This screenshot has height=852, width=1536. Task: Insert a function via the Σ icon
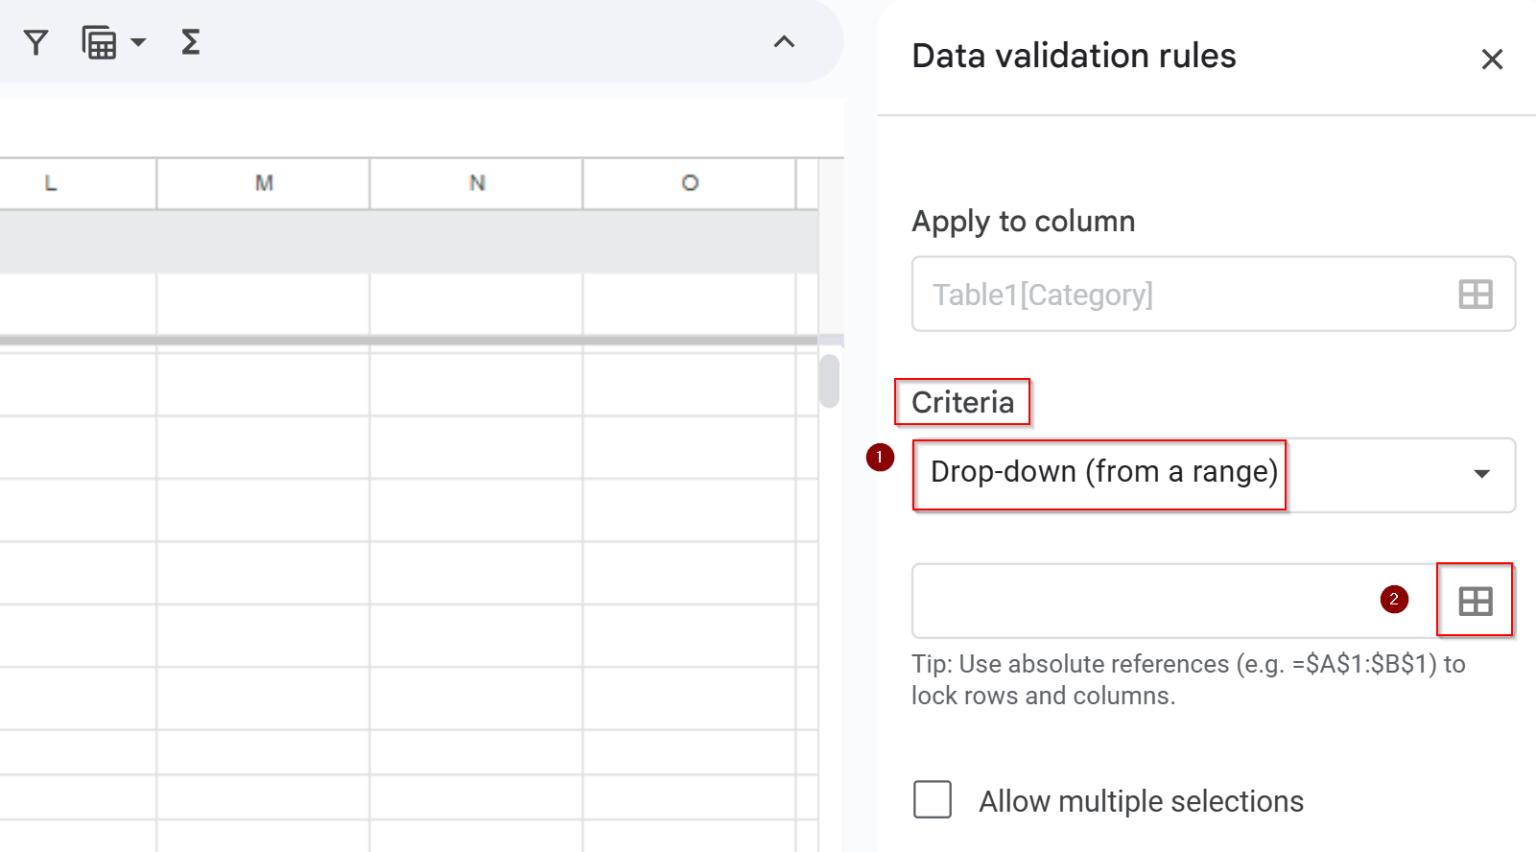189,42
